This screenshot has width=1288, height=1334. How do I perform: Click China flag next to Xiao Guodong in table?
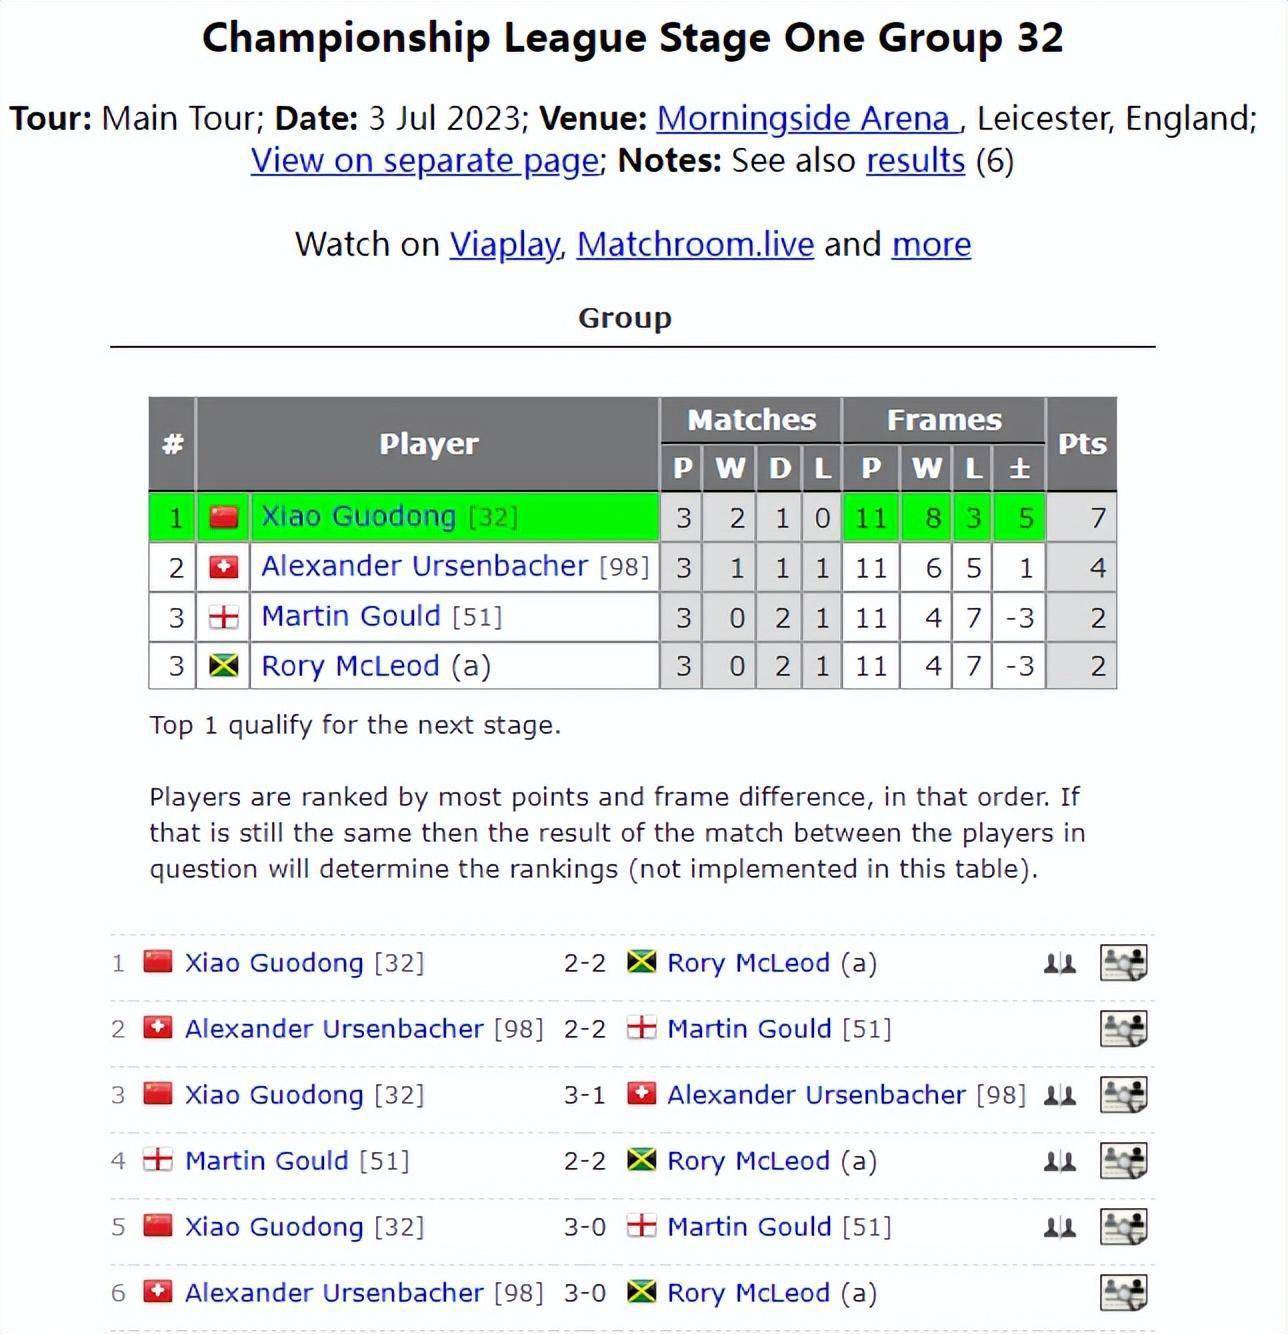coord(223,517)
